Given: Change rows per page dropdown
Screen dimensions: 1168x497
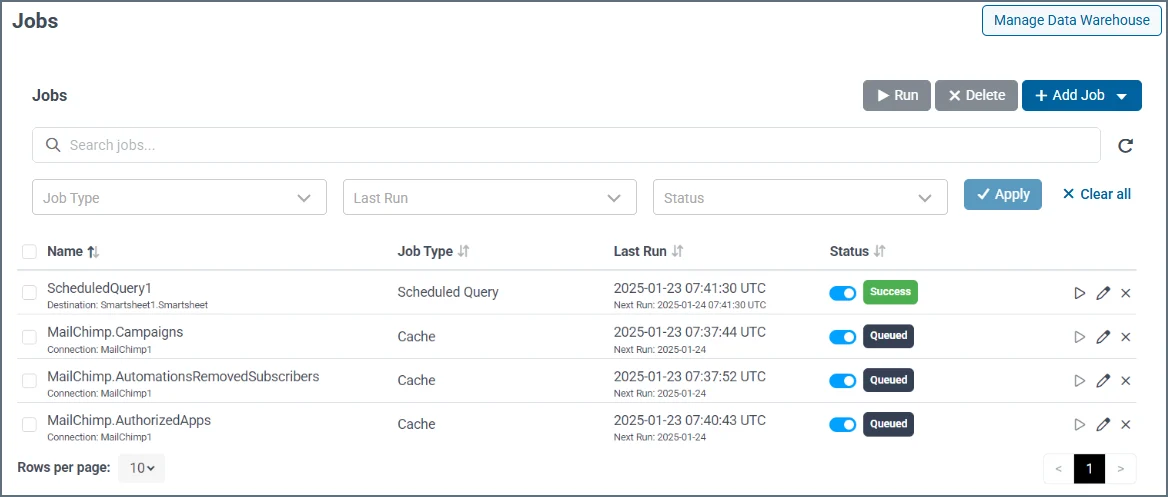Looking at the screenshot, I should 142,468.
